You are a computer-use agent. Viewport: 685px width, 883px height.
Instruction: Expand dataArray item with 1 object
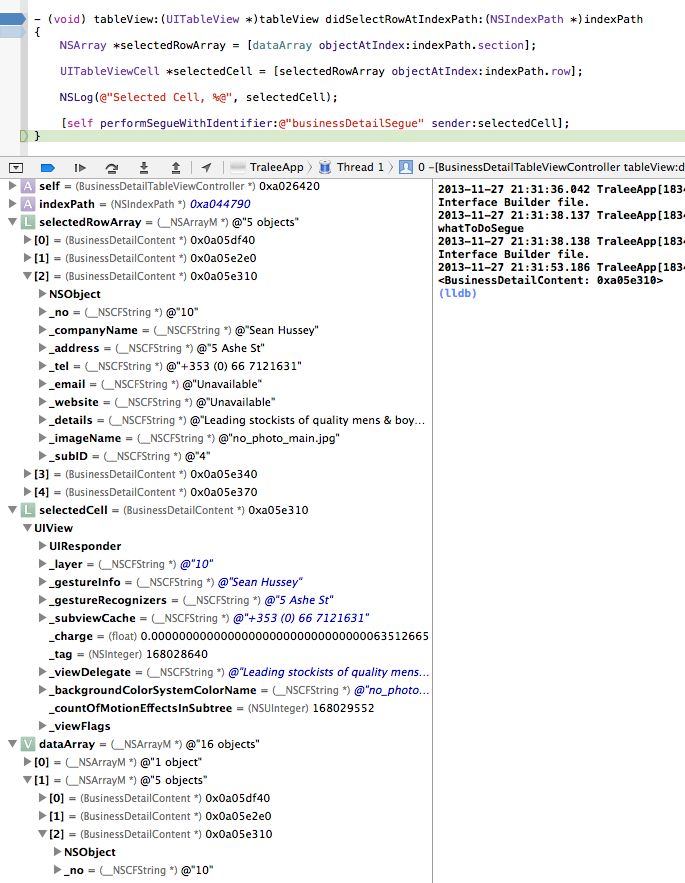(27, 762)
